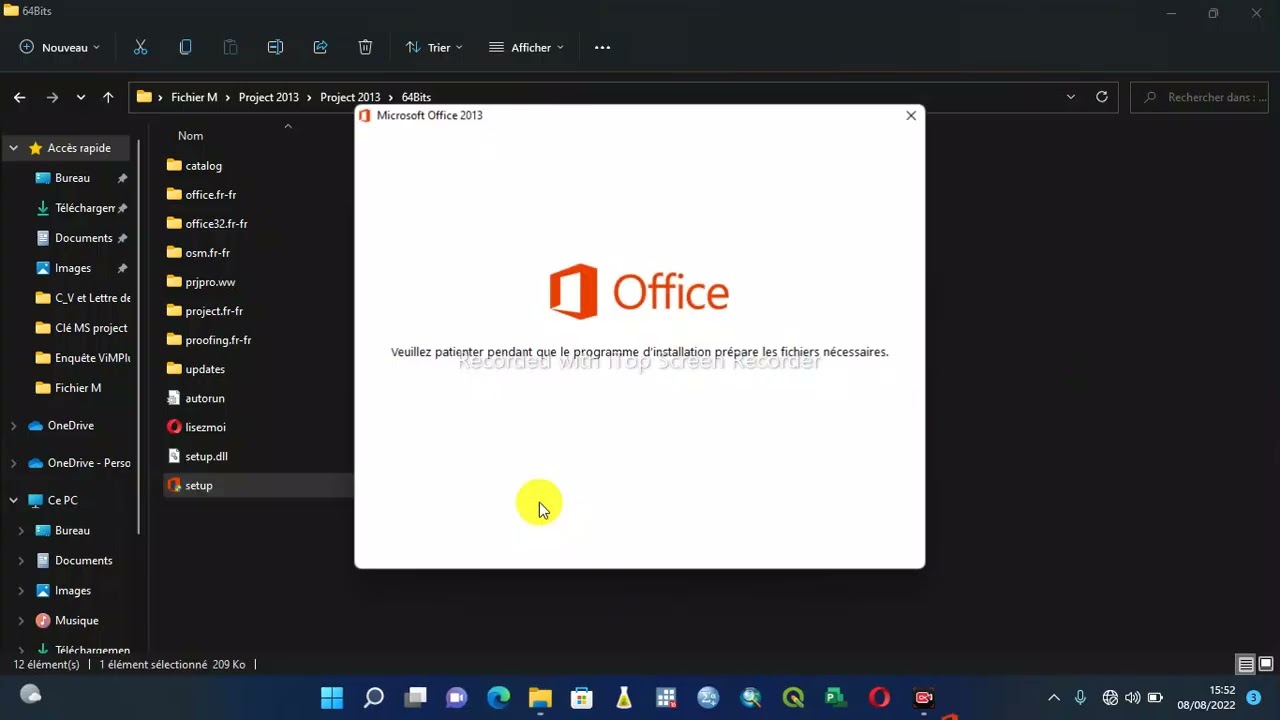Screen dimensions: 1280x720
Task: Open Microsoft Project from taskbar
Action: click(x=836, y=697)
